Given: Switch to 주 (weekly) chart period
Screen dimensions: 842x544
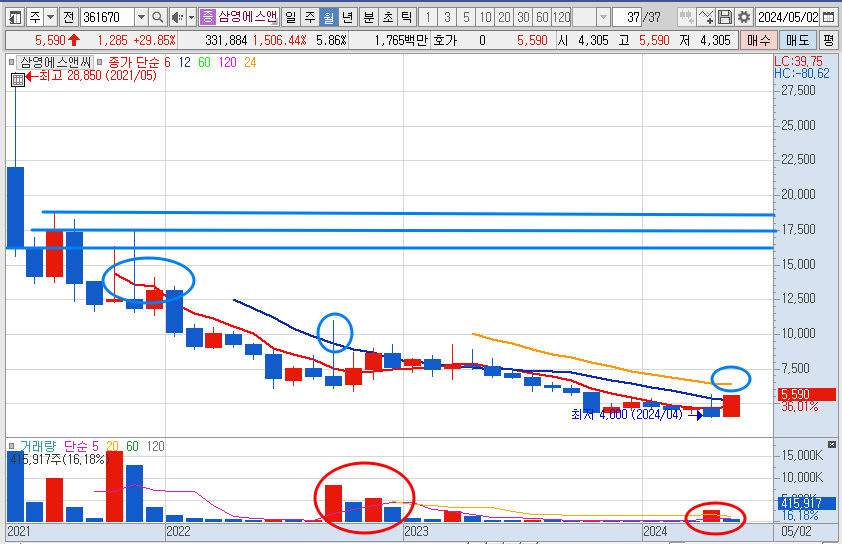Looking at the screenshot, I should pyautogui.click(x=310, y=18).
